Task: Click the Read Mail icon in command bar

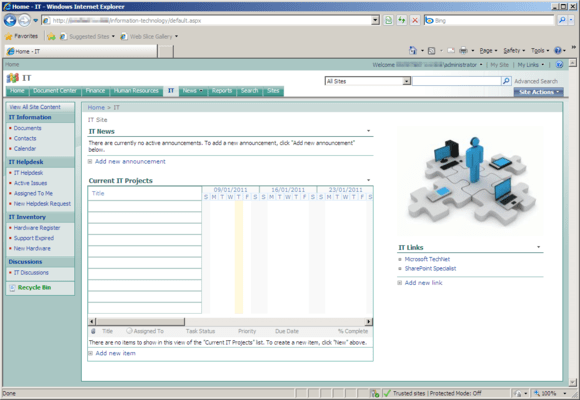Action: [x=451, y=50]
